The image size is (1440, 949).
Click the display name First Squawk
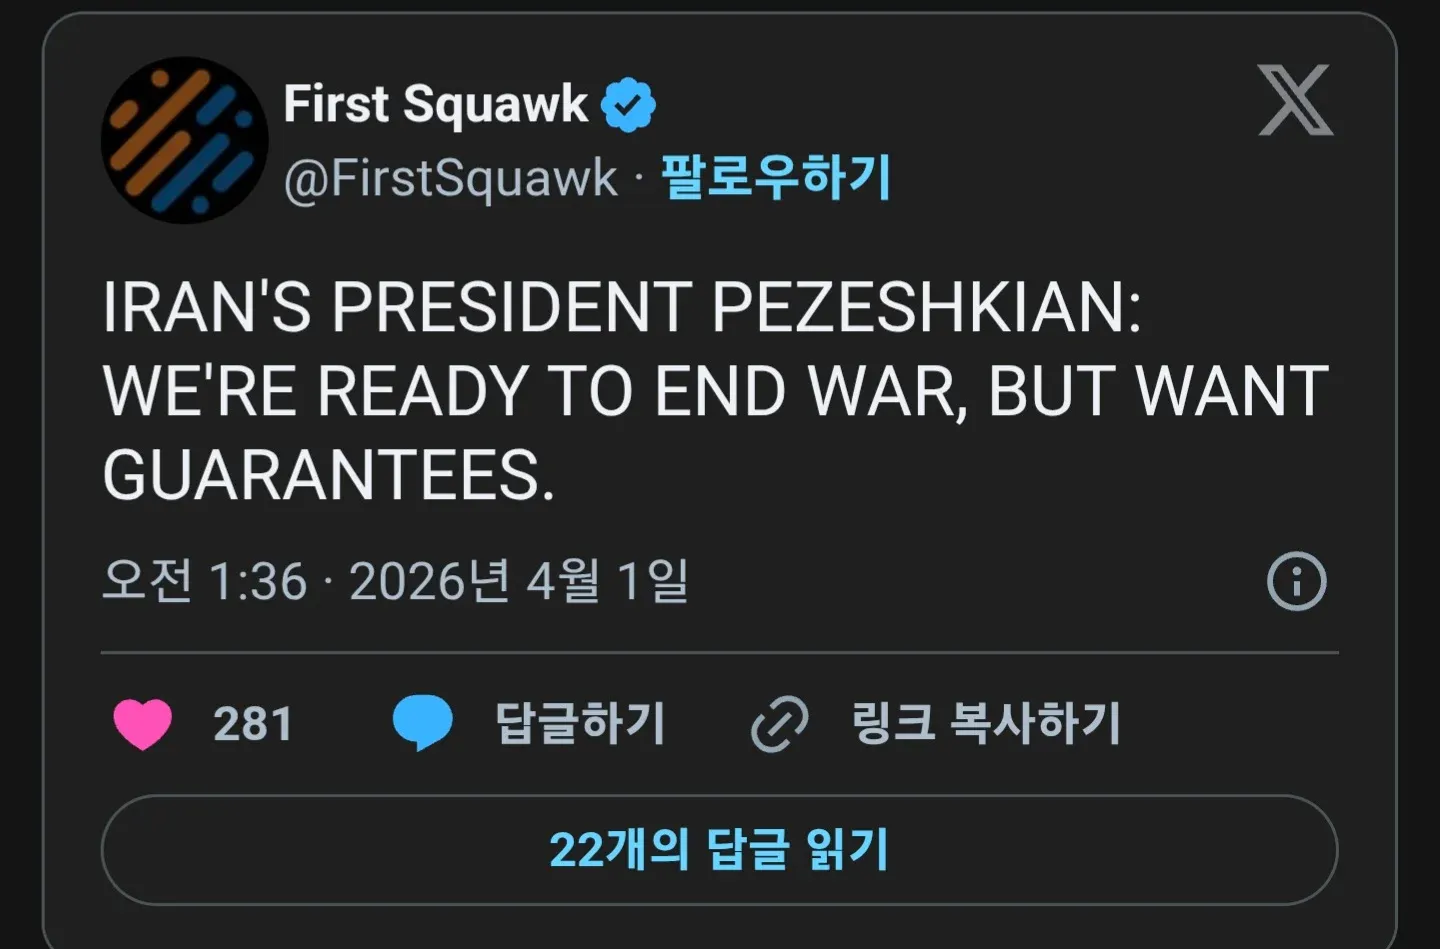pos(435,103)
